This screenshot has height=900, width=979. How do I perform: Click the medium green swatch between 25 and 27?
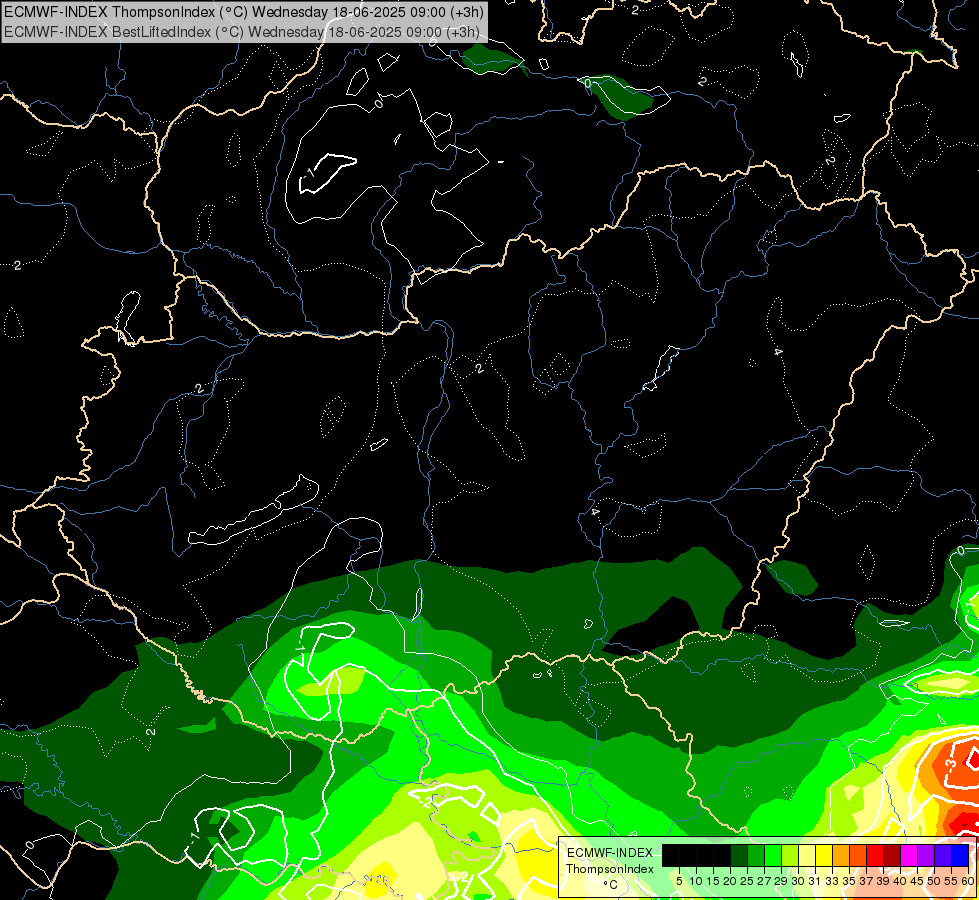point(755,855)
